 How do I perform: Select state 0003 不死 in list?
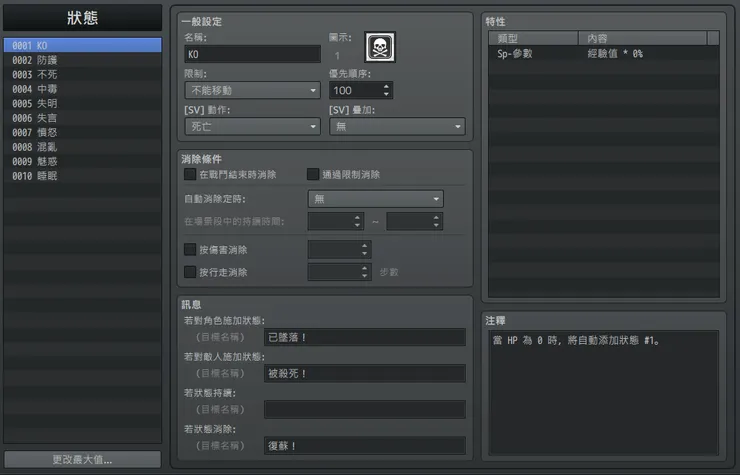tap(83, 75)
